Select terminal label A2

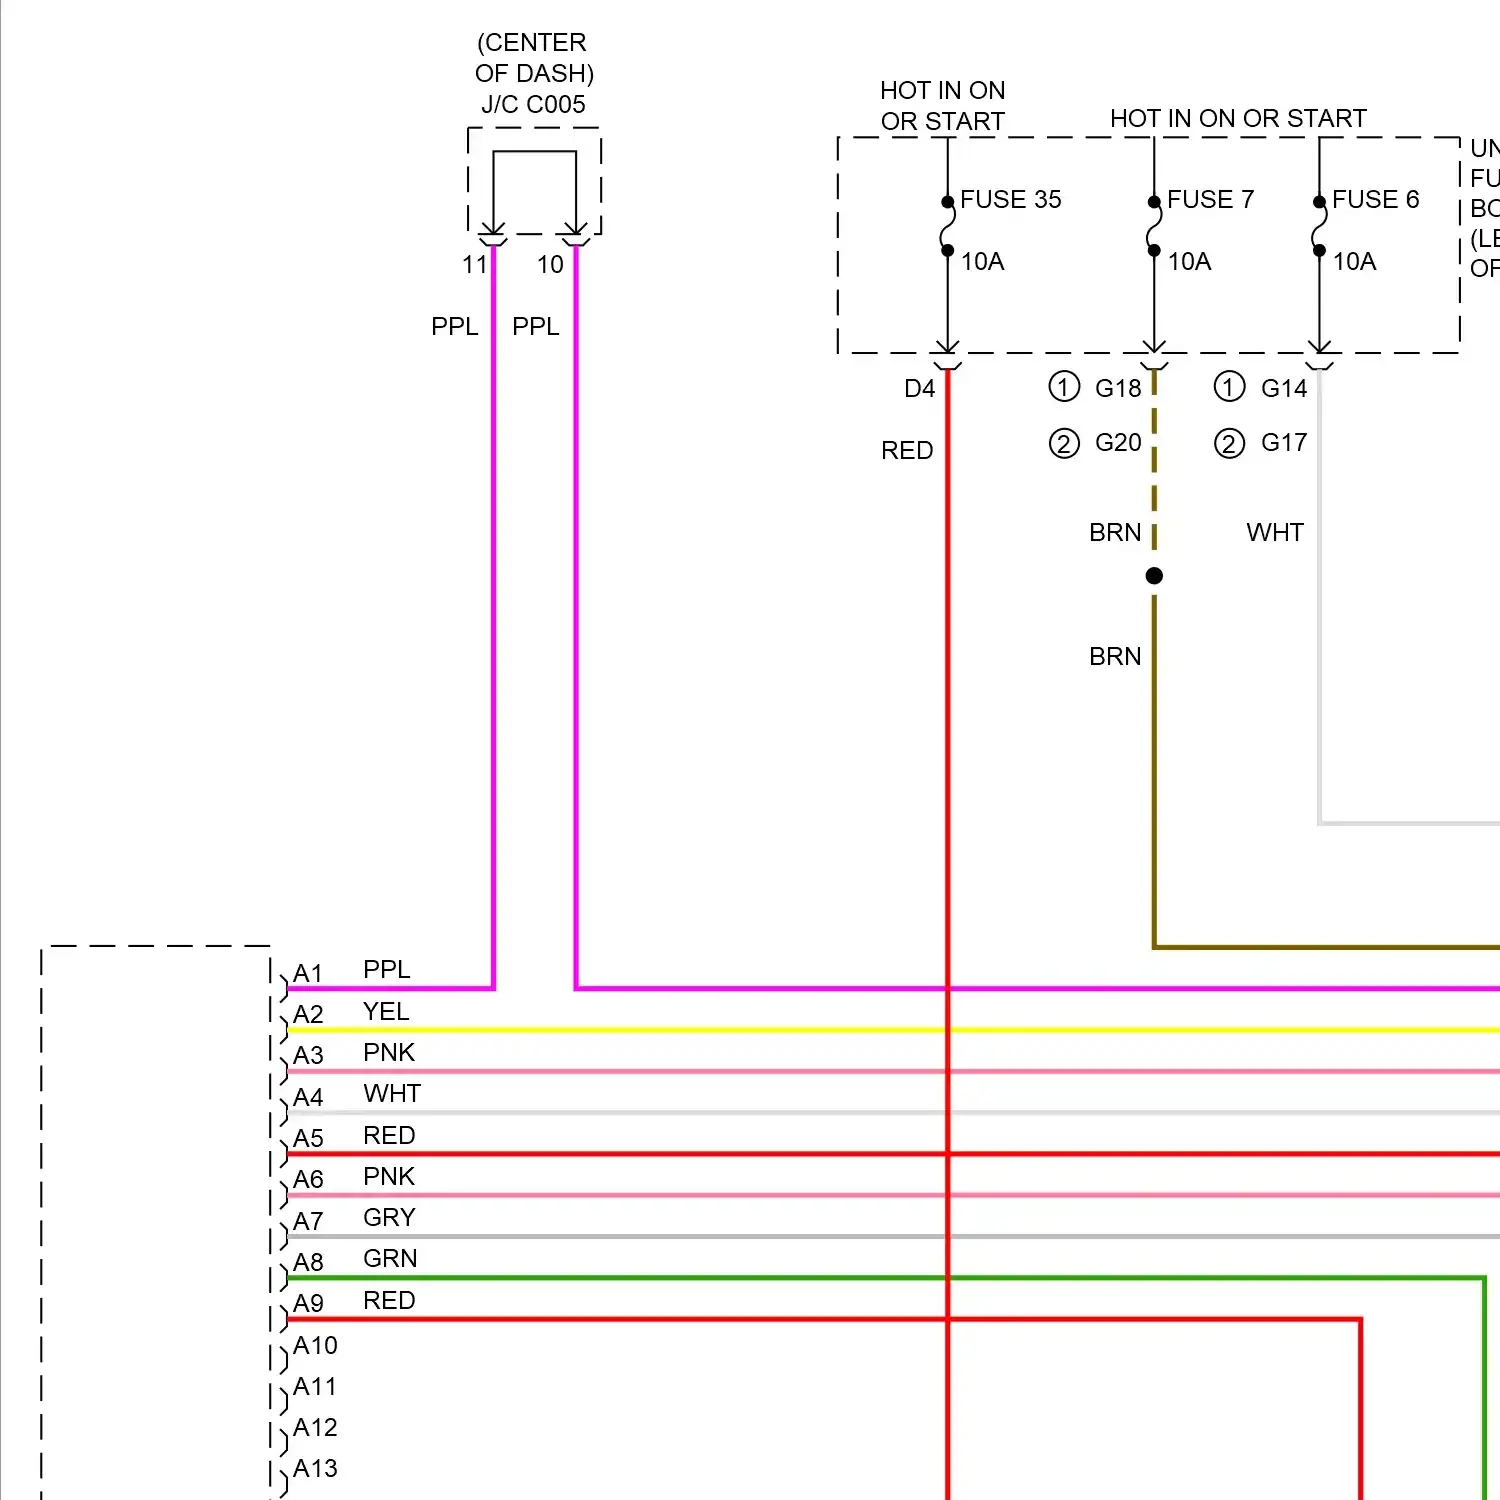tap(308, 1015)
